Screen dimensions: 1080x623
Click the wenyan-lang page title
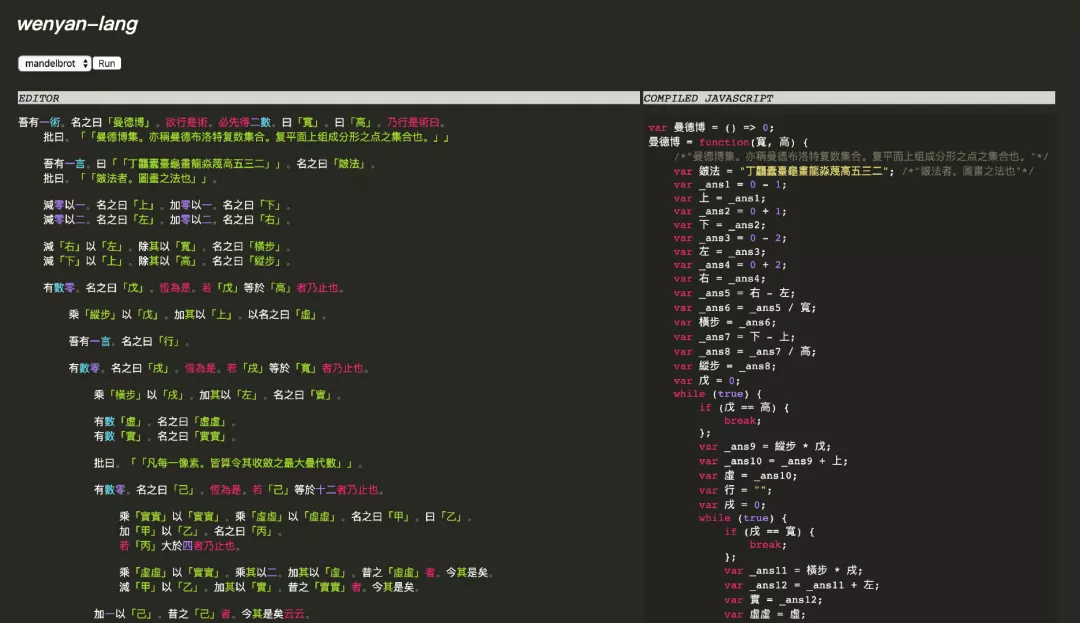(77, 24)
